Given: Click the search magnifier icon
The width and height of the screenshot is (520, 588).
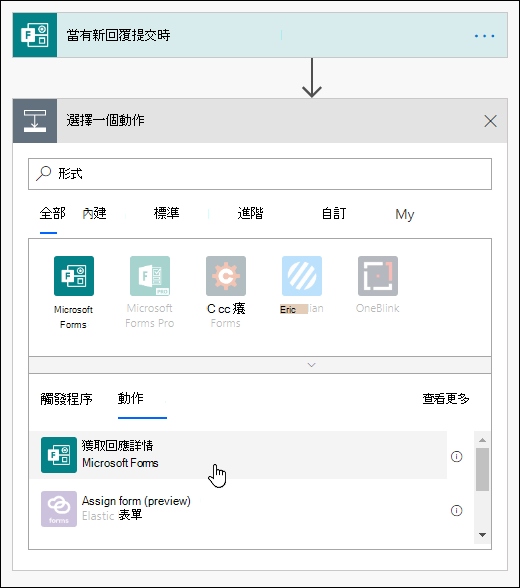Looking at the screenshot, I should click(x=43, y=174).
